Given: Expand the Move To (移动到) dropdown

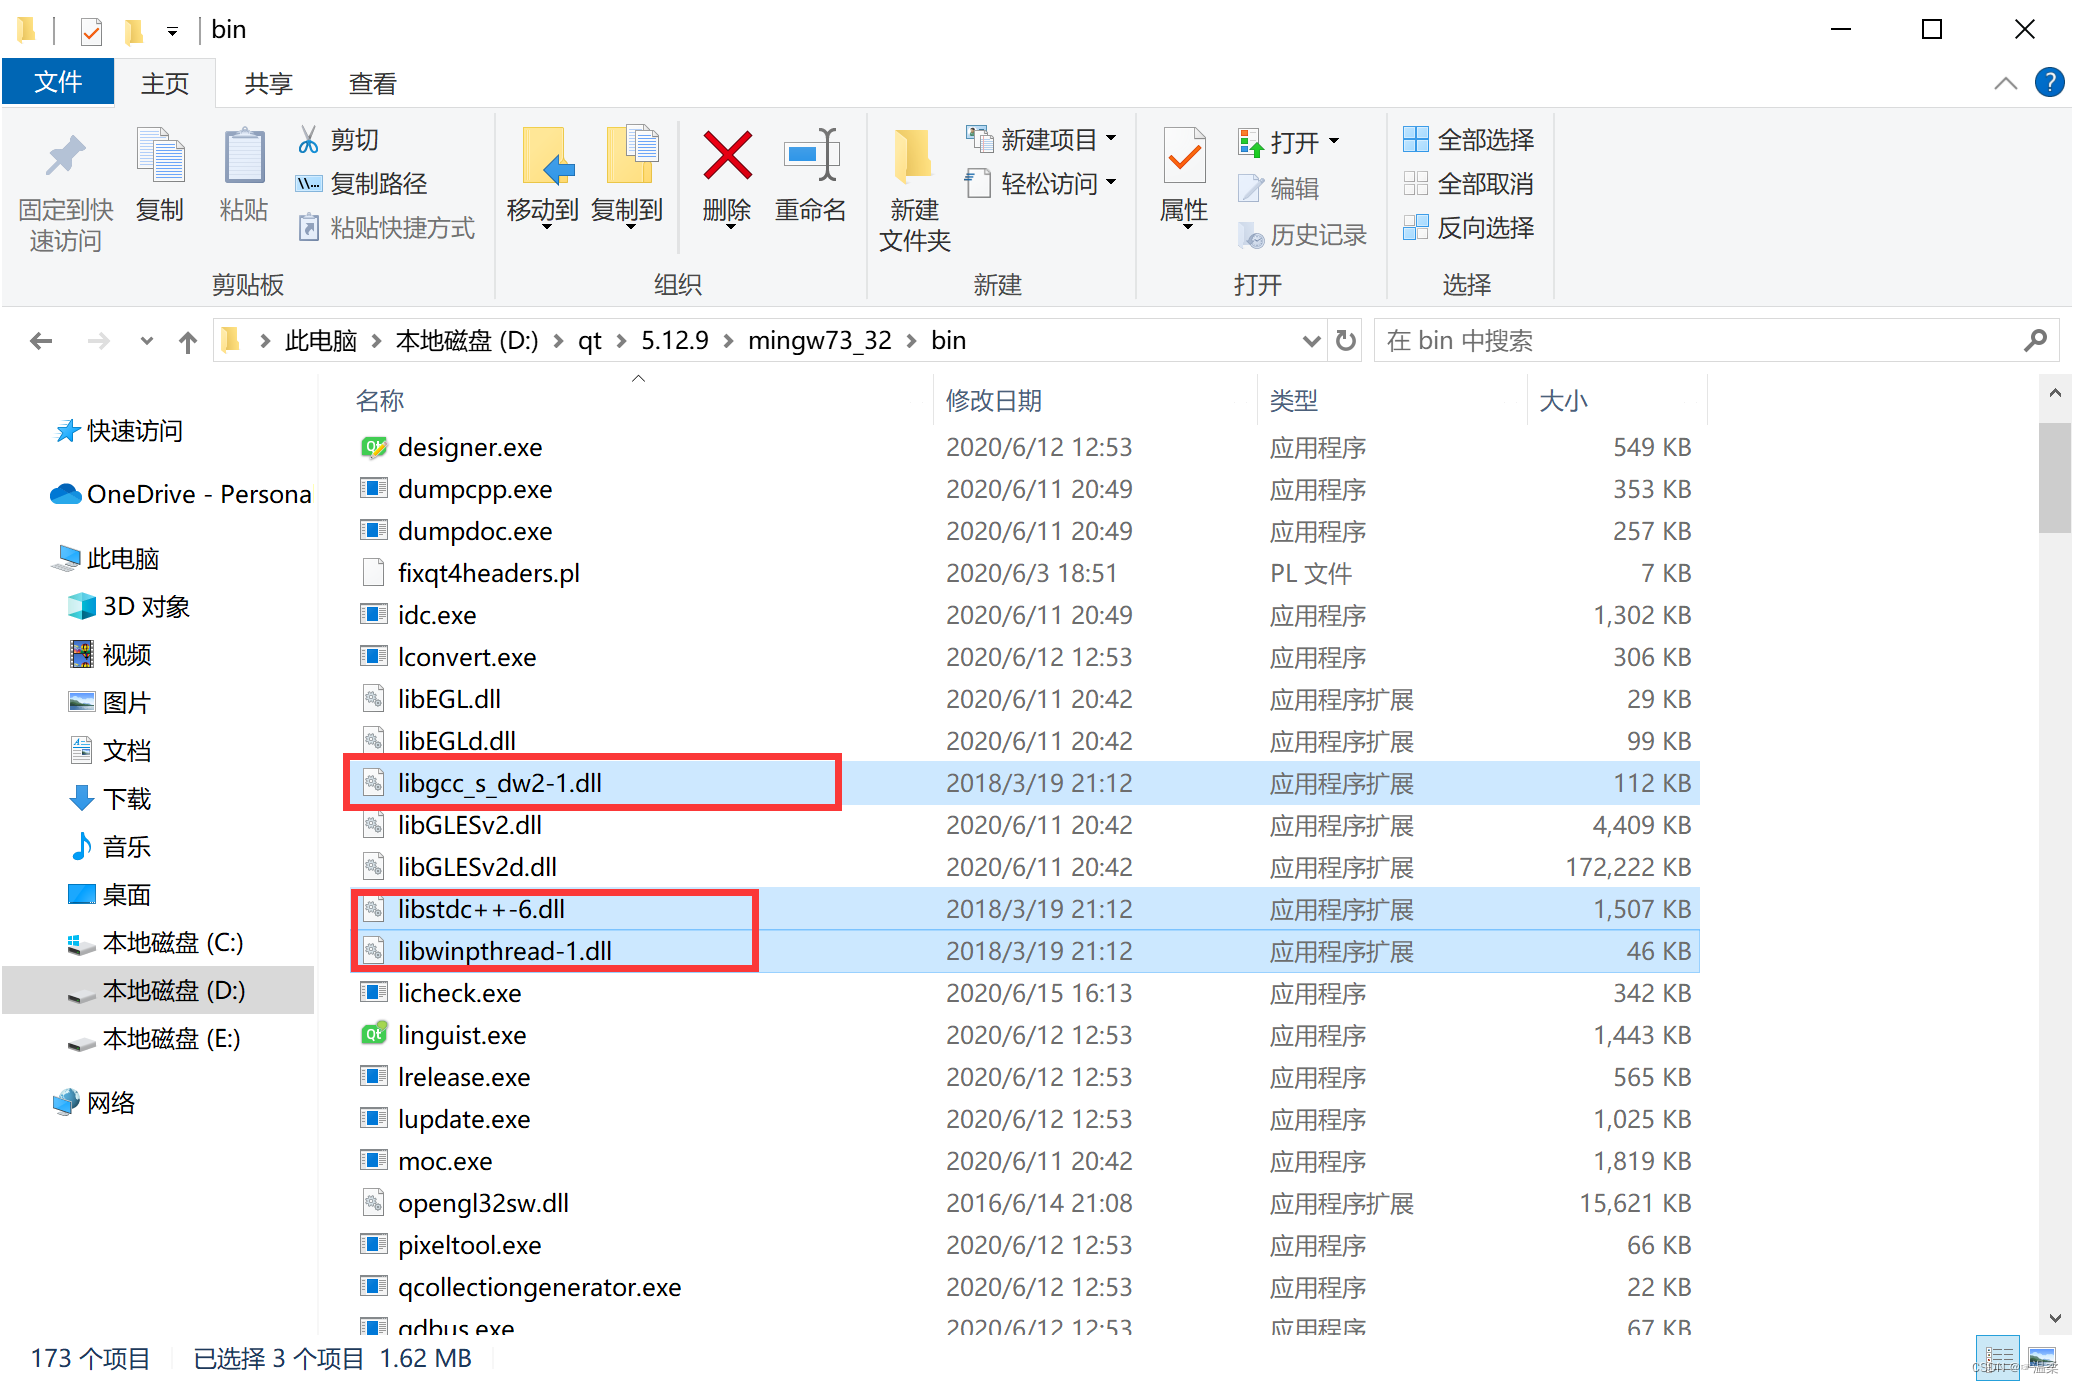Looking at the screenshot, I should [x=543, y=214].
